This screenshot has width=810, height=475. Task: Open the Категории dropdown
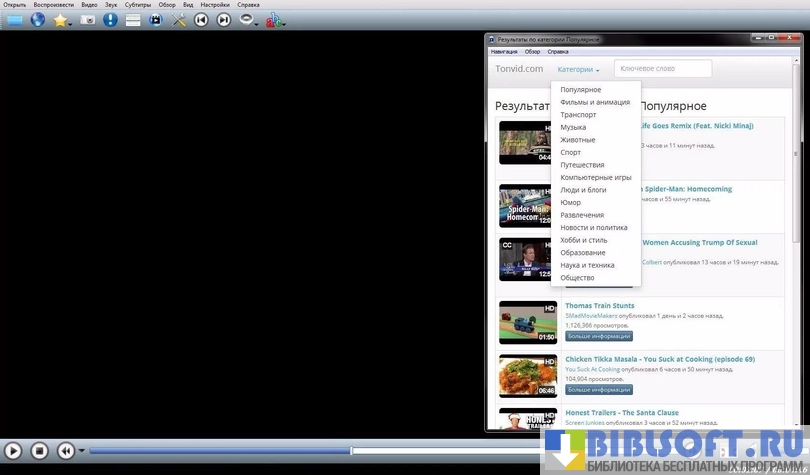pos(578,70)
